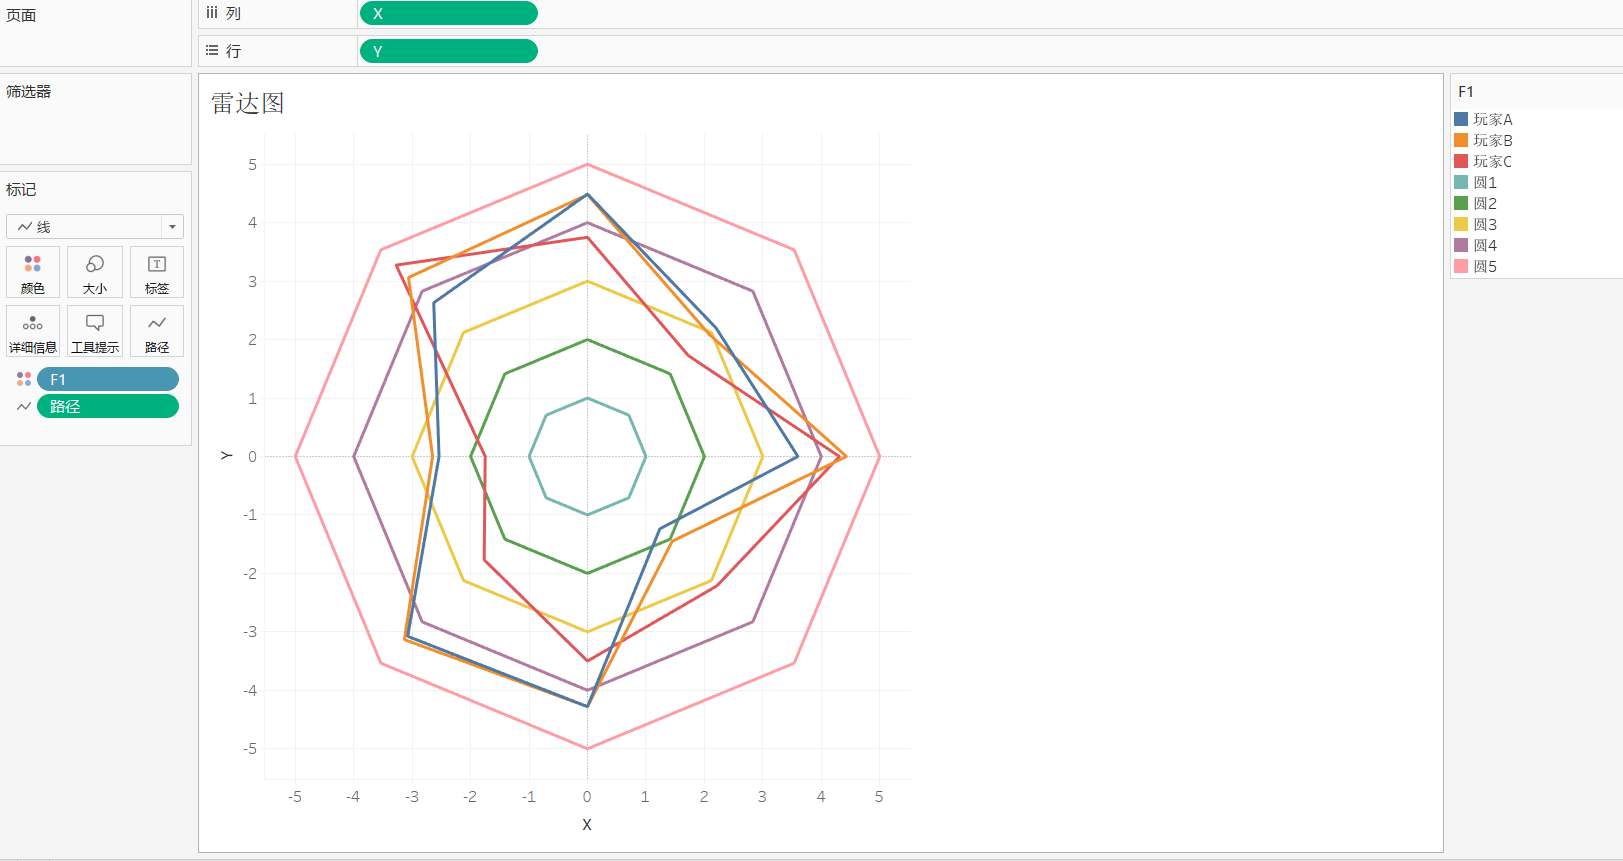The image size is (1623, 861).
Task: Click the columns (列) shelf icon
Action: (x=212, y=13)
